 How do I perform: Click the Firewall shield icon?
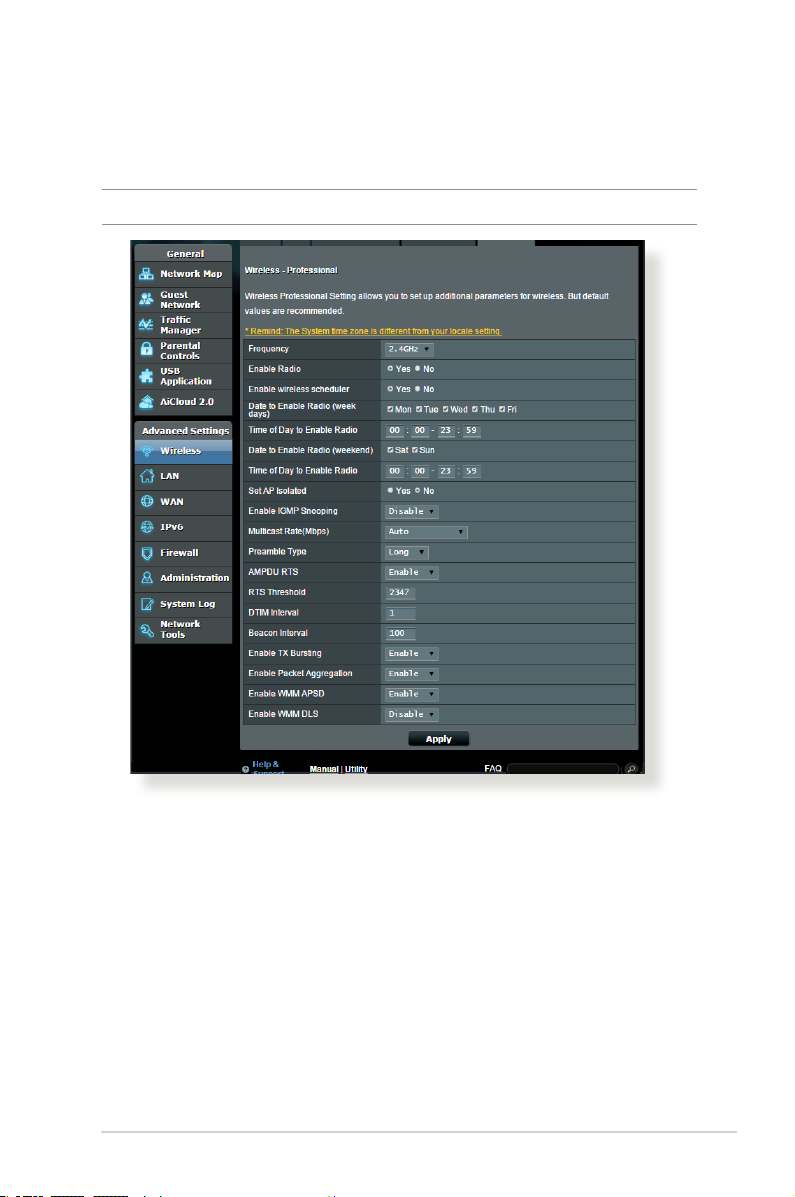pos(147,553)
